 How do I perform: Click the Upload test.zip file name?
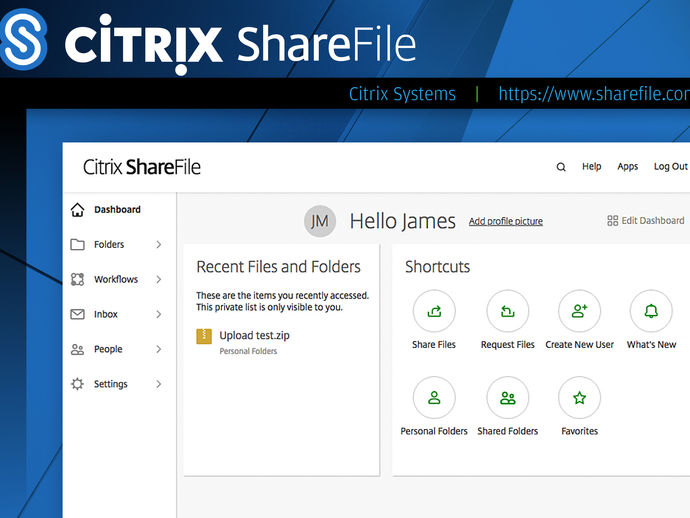pyautogui.click(x=254, y=335)
